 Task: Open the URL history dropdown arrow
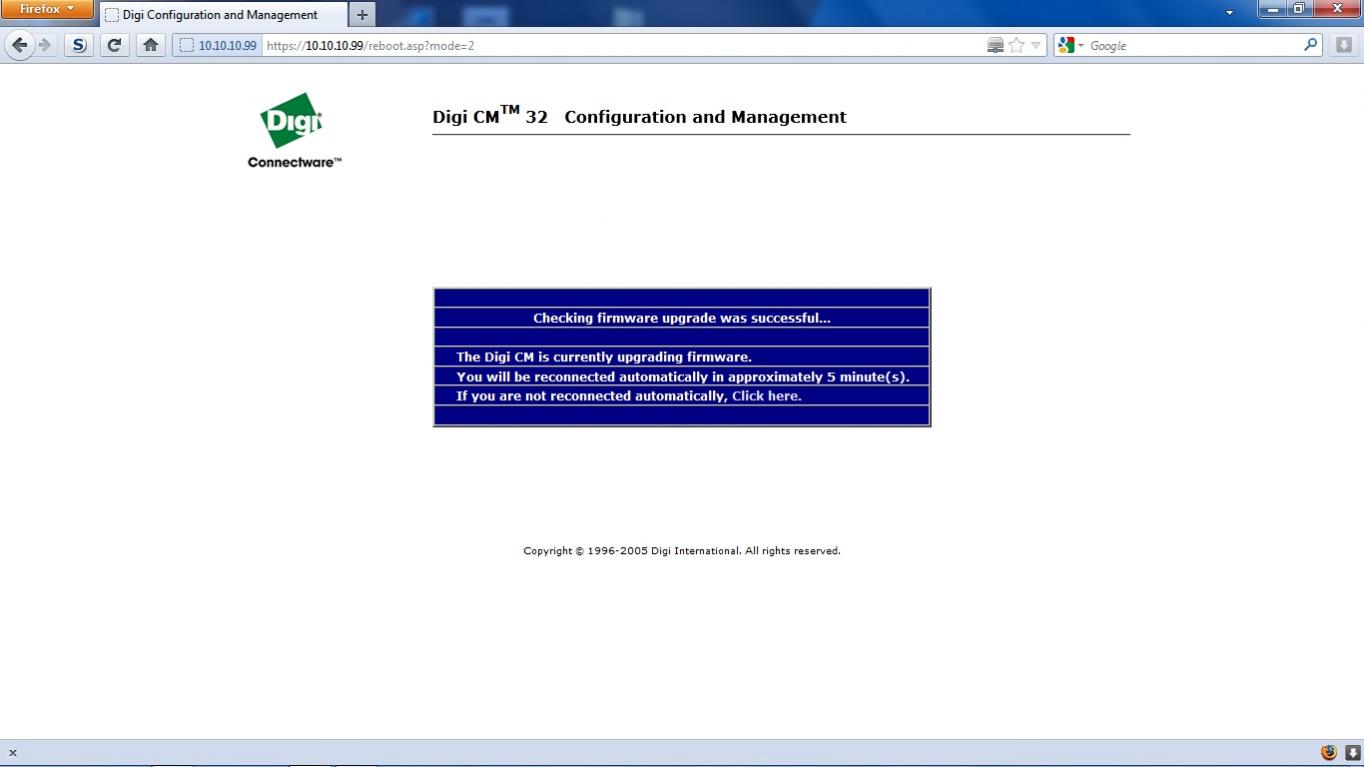coord(1036,45)
